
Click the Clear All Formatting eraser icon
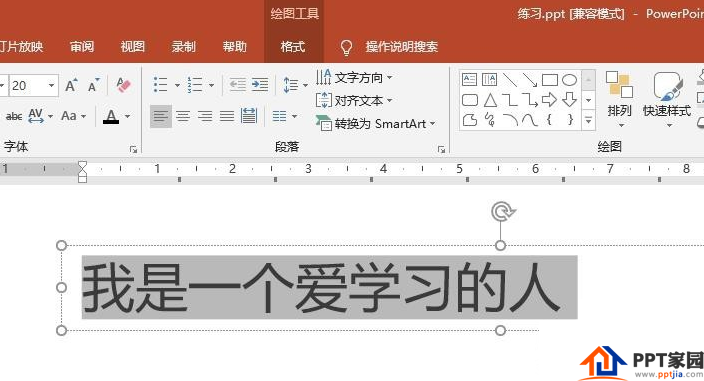(x=123, y=85)
